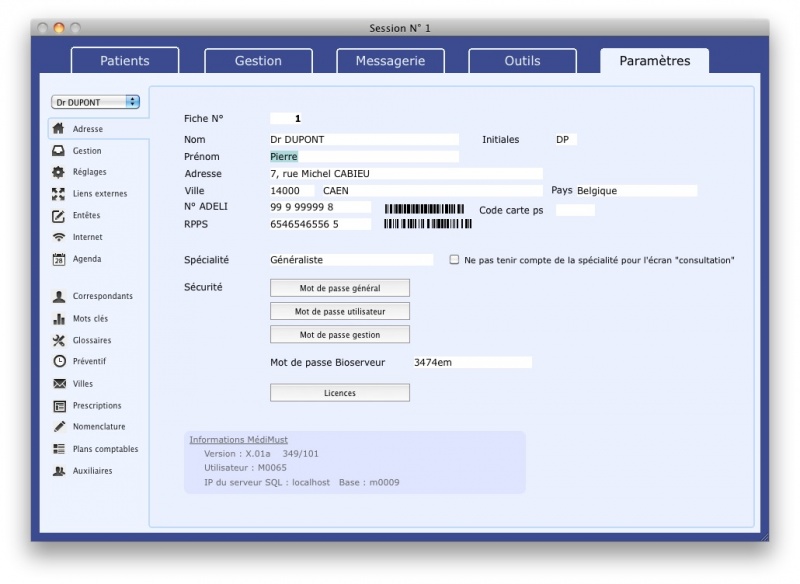Tick 'Ne pas tenir compte de la spécialité' checkbox
This screenshot has height=584, width=800.
[454, 260]
